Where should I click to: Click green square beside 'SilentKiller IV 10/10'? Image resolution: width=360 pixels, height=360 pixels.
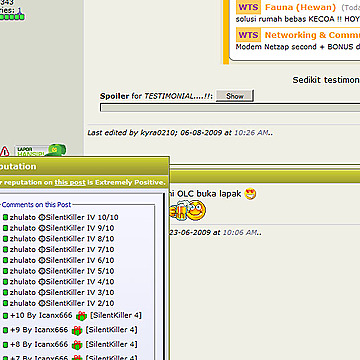coord(5,218)
